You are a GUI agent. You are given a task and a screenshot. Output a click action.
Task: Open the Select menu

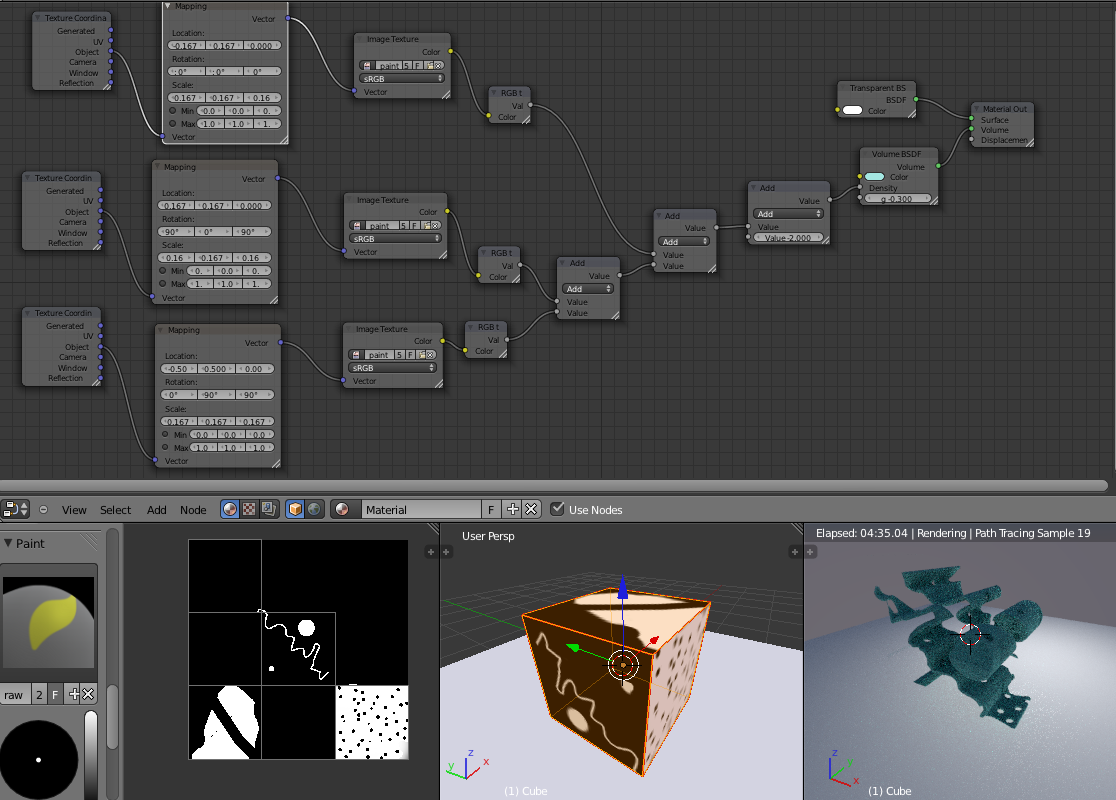[115, 510]
